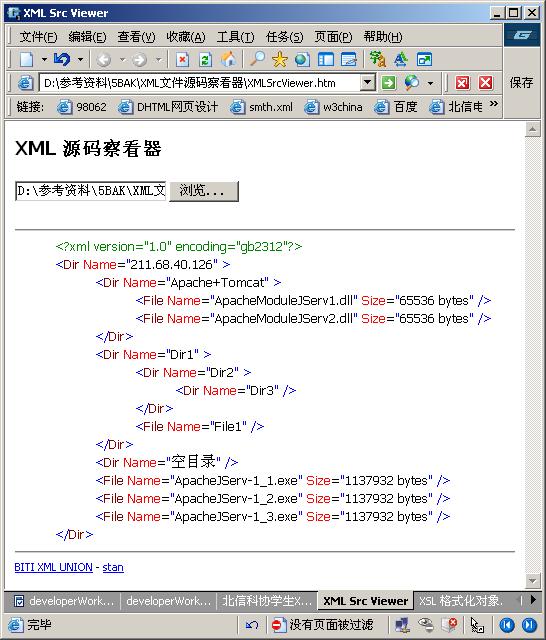Click the stop loading toolbar icon

click(x=182, y=60)
